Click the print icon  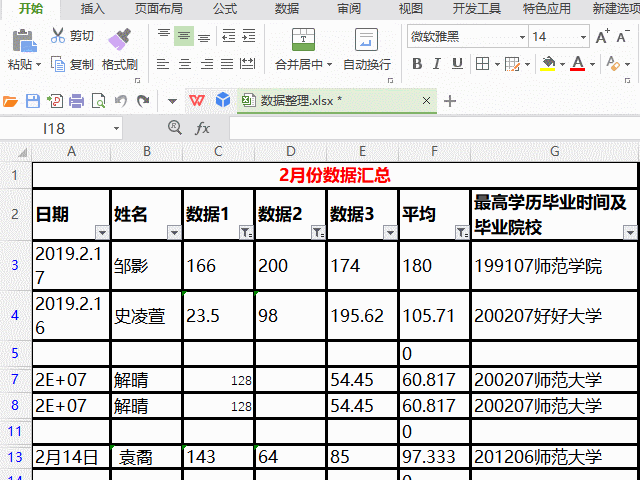tap(76, 101)
